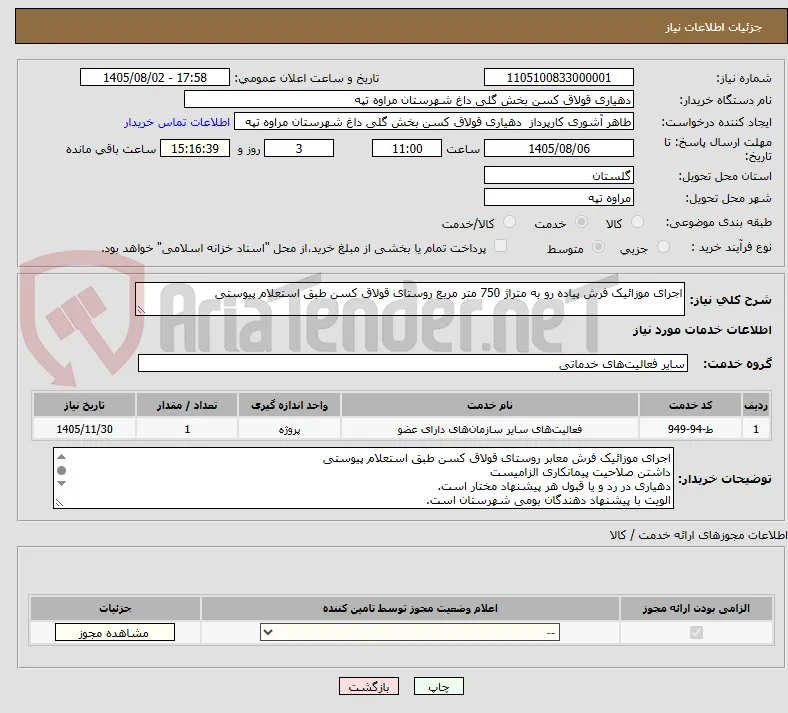Click the جزئیات اطلاعات نیاز page title

(x=714, y=27)
